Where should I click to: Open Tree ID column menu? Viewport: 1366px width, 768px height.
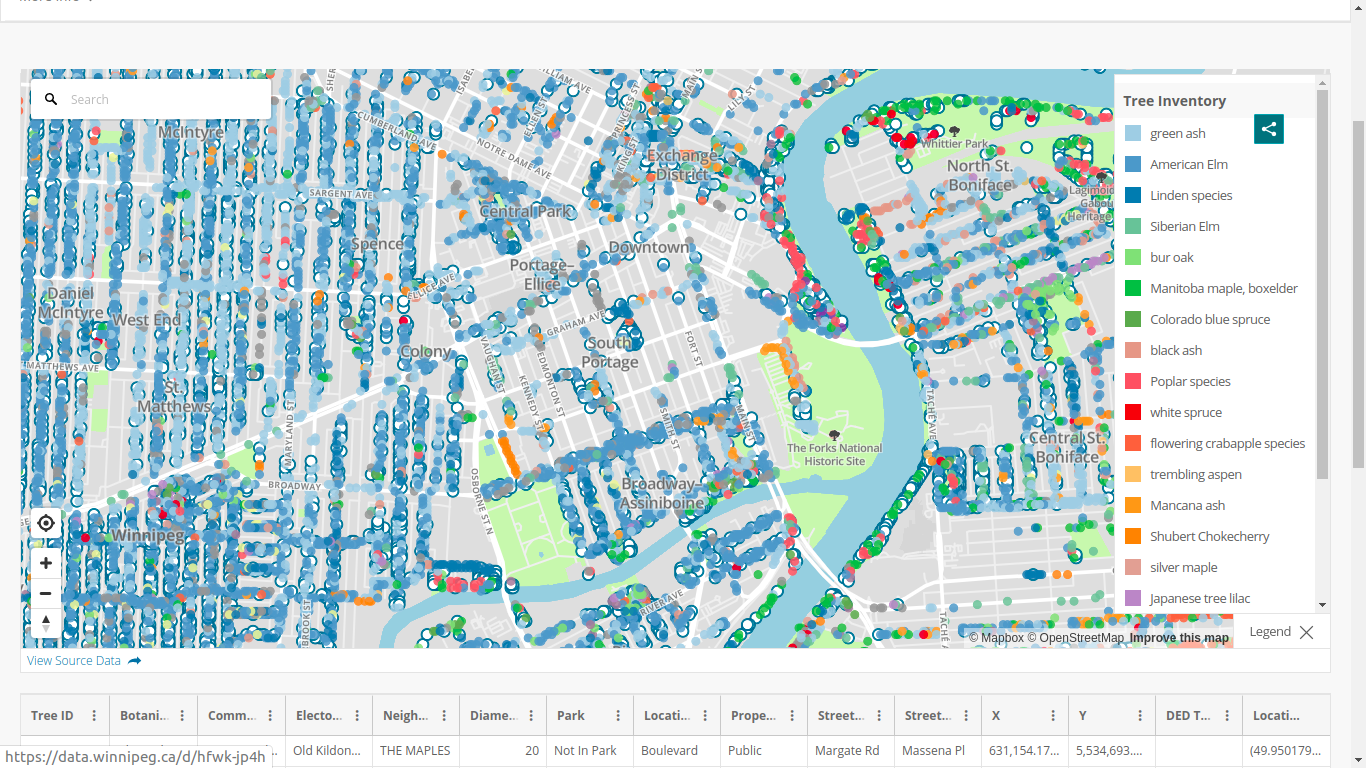click(x=94, y=716)
